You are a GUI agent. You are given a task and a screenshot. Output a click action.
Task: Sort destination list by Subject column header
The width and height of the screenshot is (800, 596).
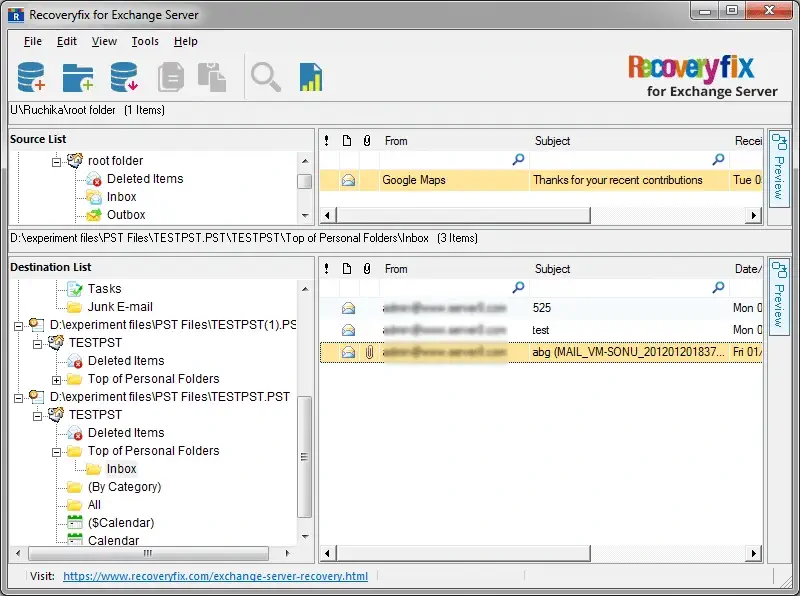[x=552, y=269]
